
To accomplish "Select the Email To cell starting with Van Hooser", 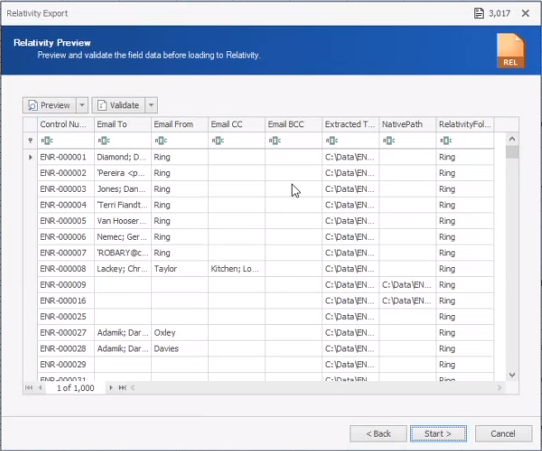I will [123, 221].
